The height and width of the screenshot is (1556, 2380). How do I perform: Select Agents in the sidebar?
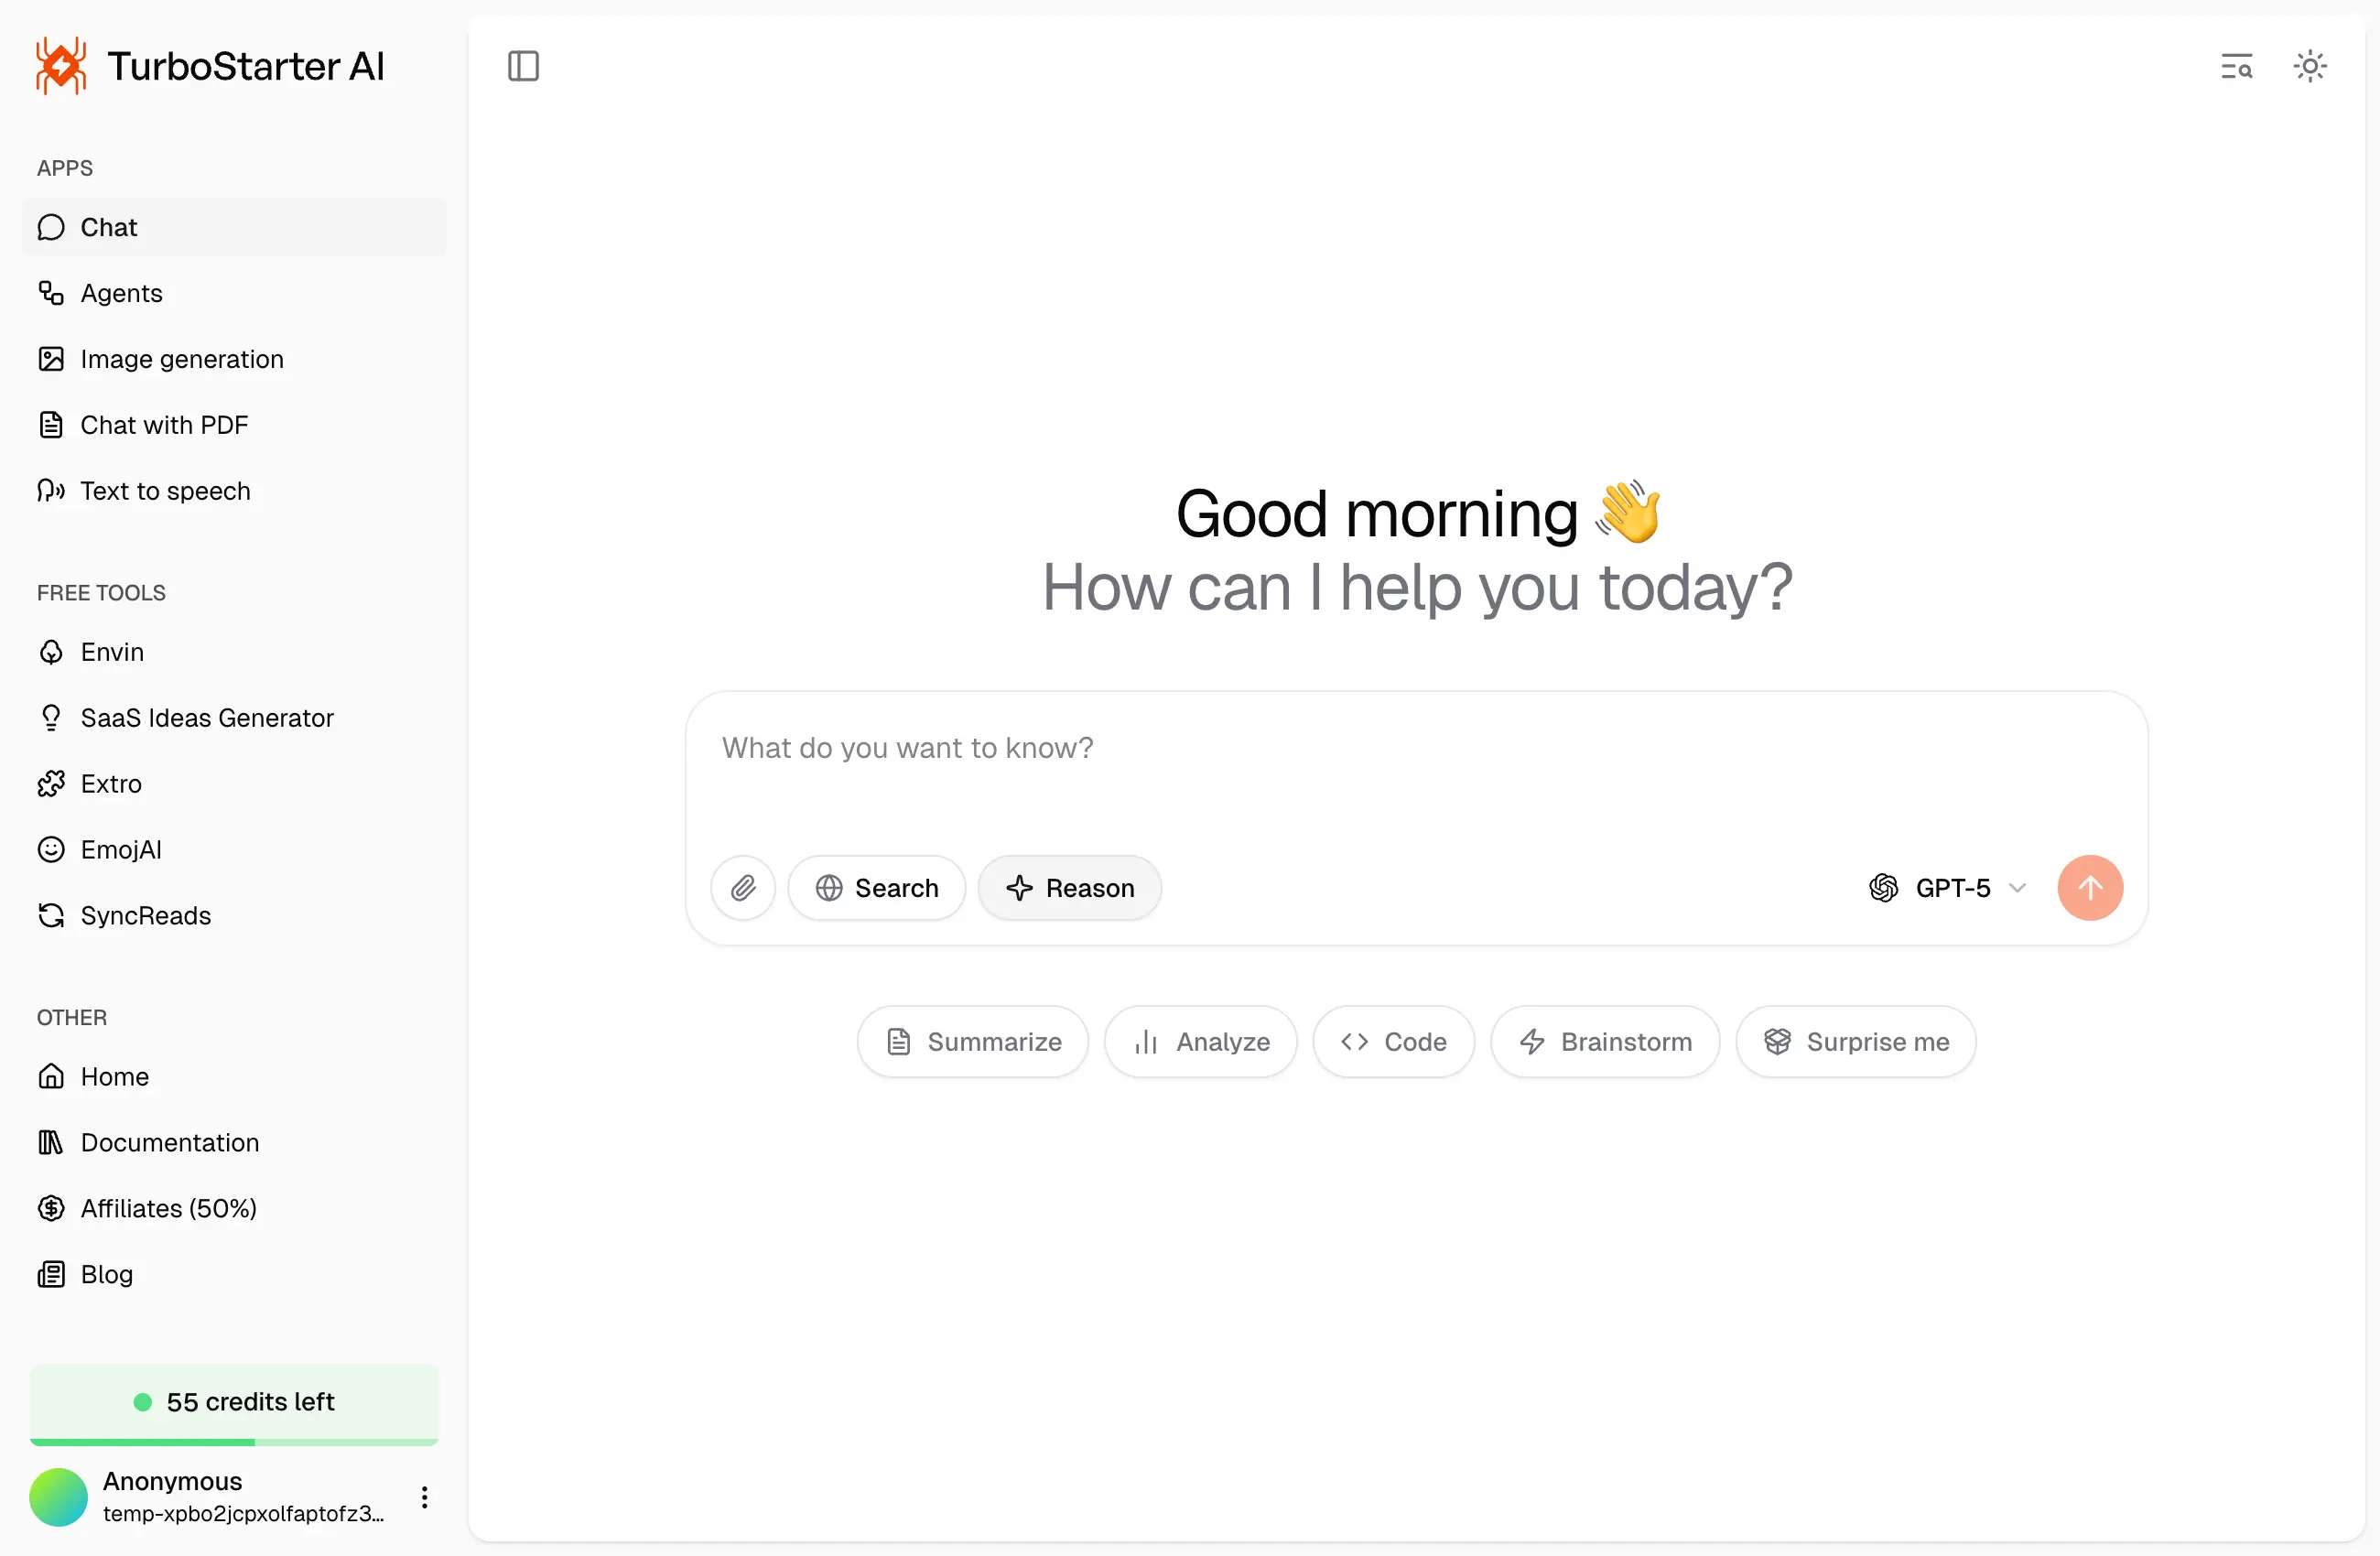point(121,293)
